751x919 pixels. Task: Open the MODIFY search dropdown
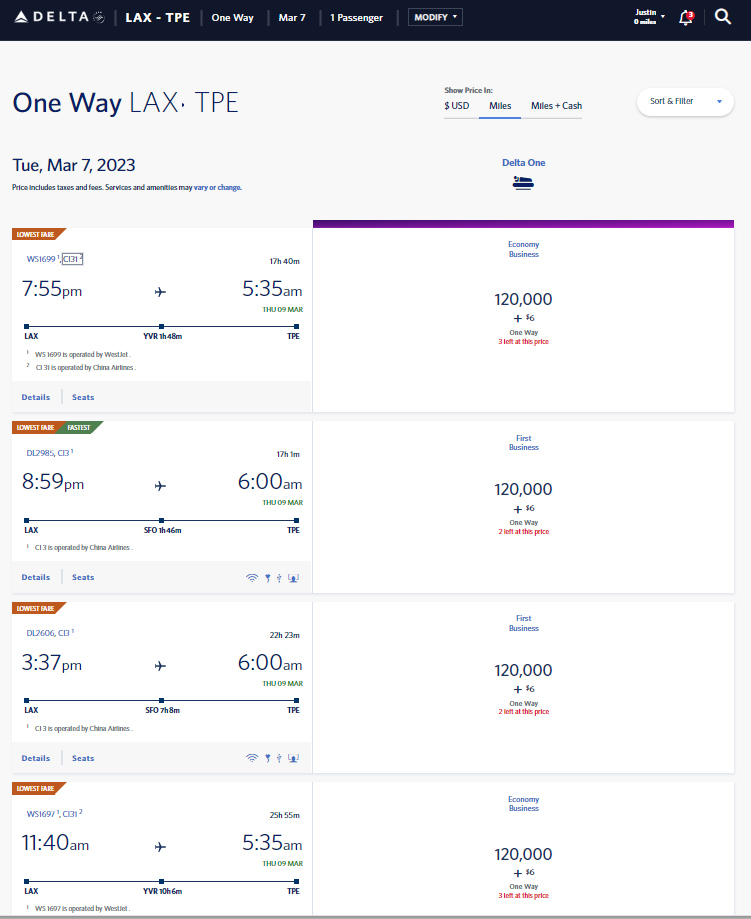(434, 17)
